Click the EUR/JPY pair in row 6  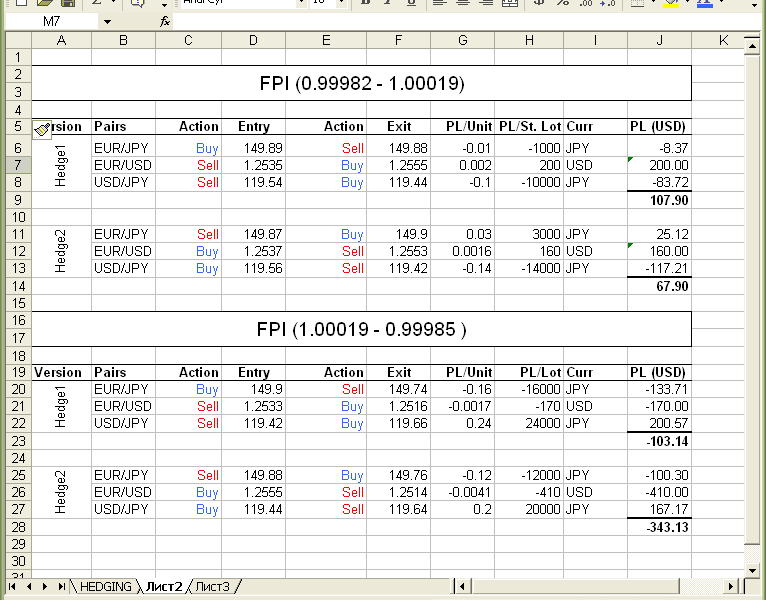click(x=123, y=148)
